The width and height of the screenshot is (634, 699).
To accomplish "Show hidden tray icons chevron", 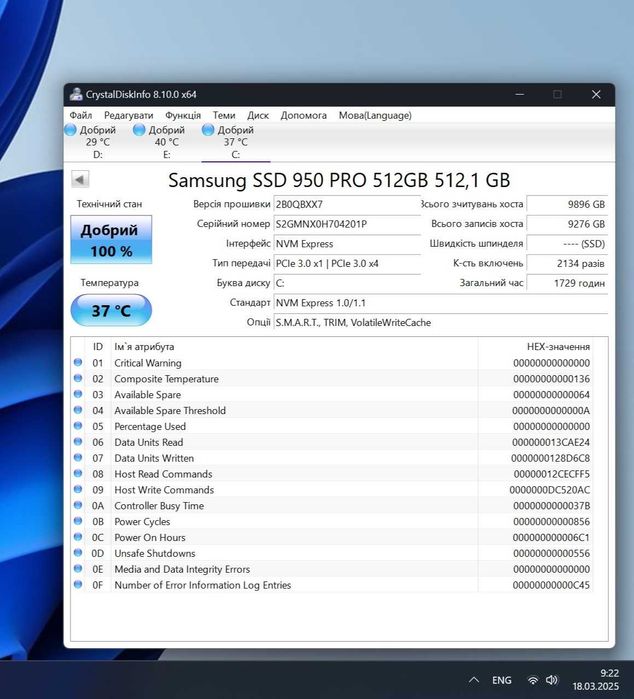I will [x=474, y=680].
